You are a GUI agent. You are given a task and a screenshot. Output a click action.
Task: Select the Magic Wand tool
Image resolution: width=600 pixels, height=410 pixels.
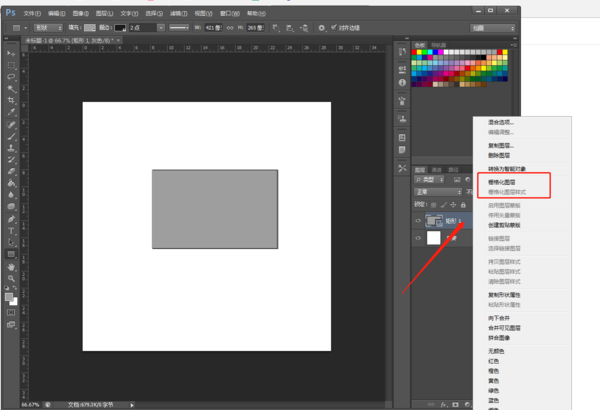pyautogui.click(x=11, y=89)
